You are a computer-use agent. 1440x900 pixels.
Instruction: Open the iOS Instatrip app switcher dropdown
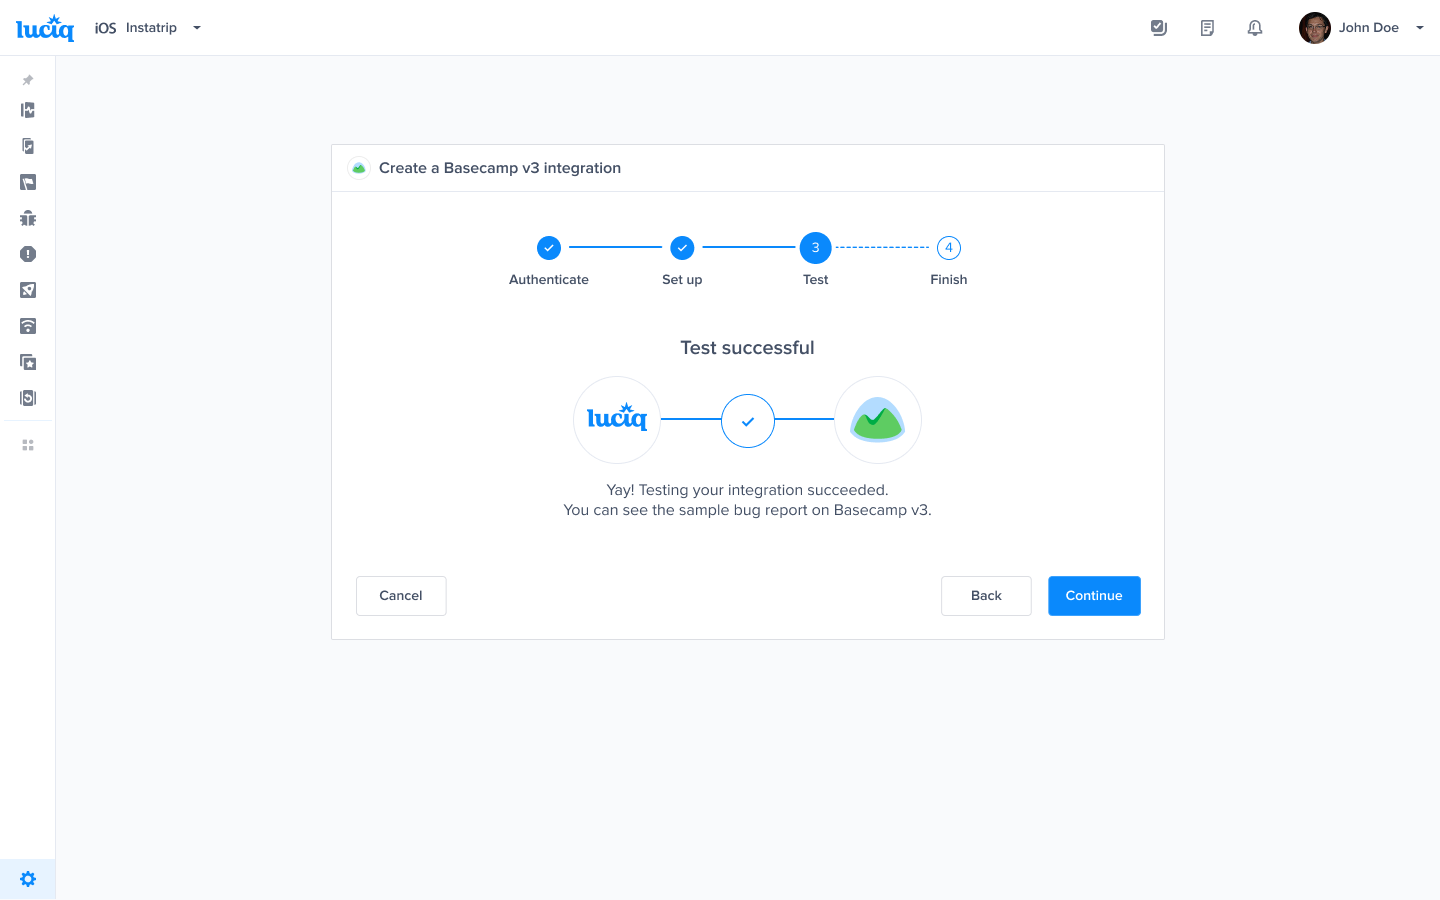(x=148, y=28)
